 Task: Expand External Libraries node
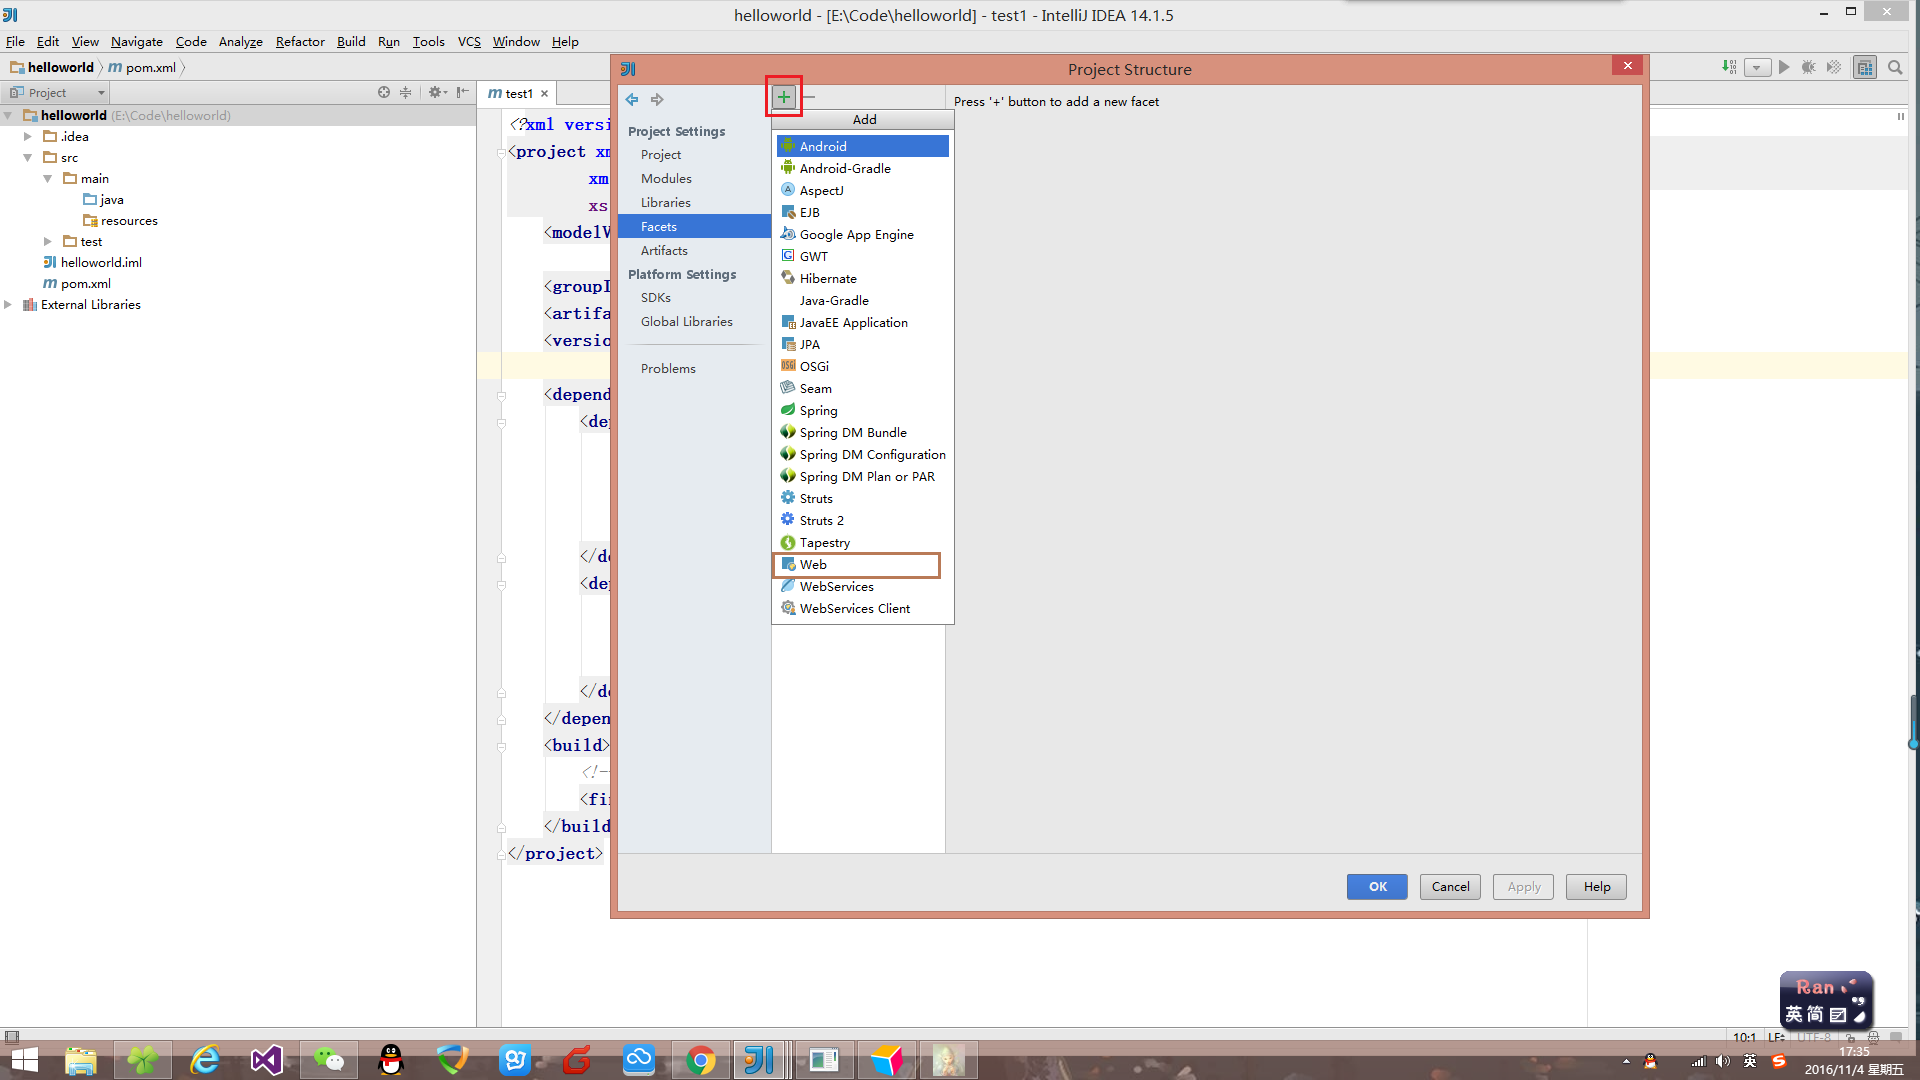(x=8, y=305)
